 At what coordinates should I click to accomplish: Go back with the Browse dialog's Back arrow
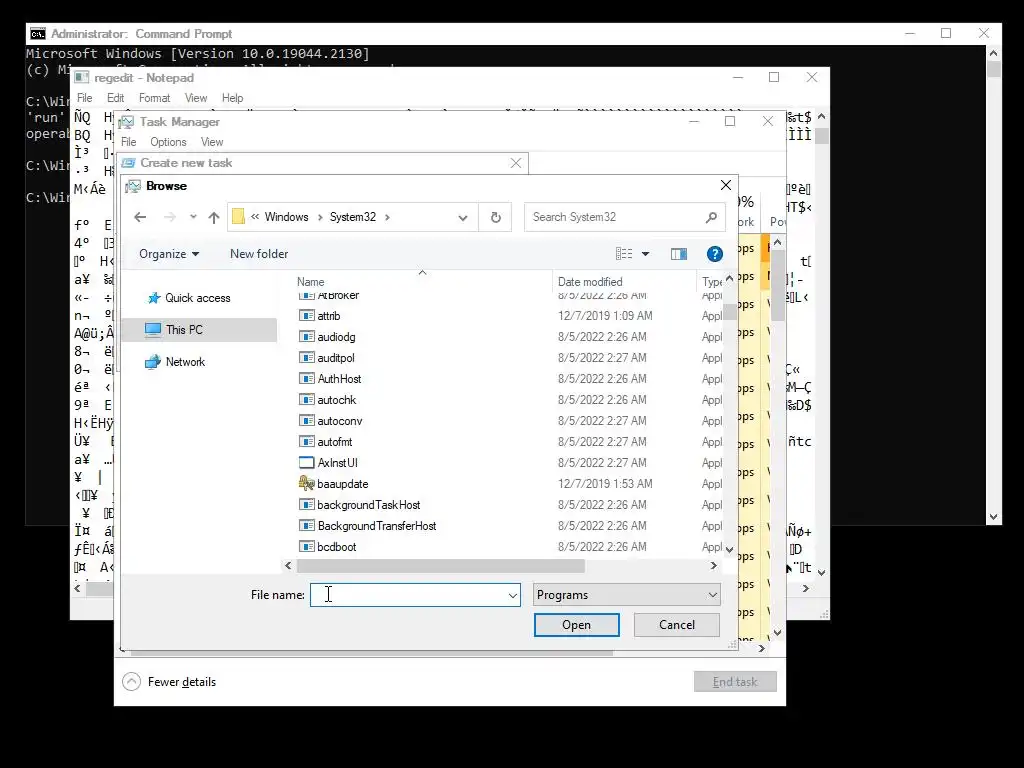[x=140, y=217]
